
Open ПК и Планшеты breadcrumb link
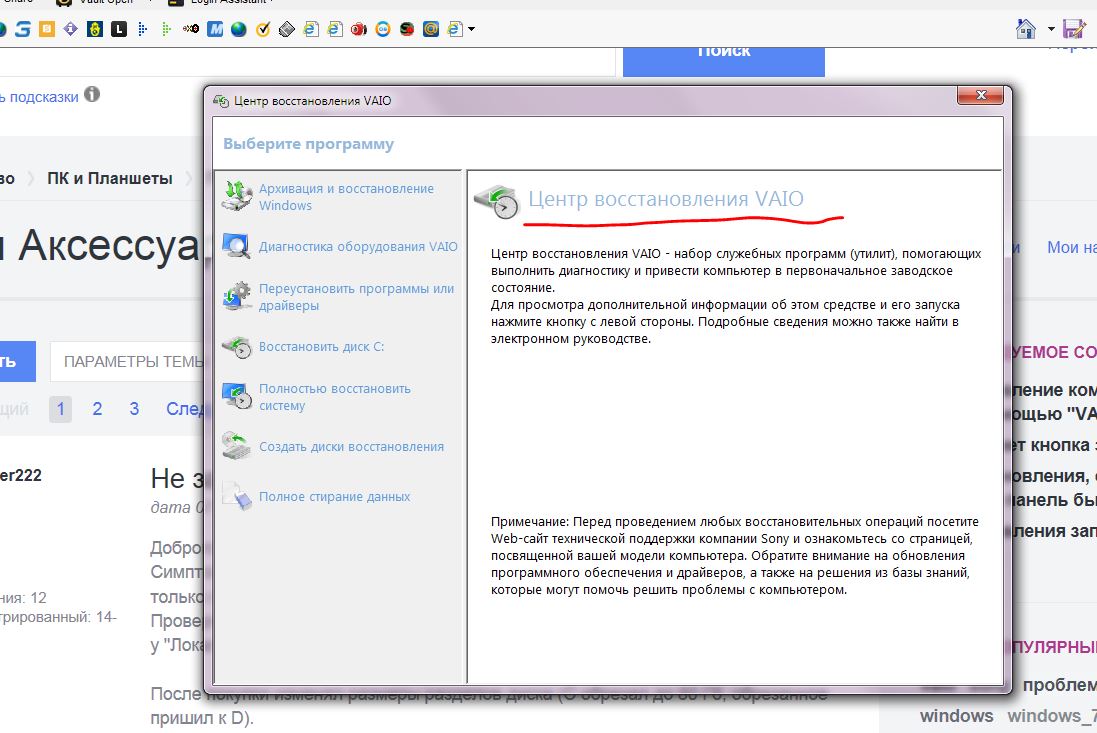[110, 178]
